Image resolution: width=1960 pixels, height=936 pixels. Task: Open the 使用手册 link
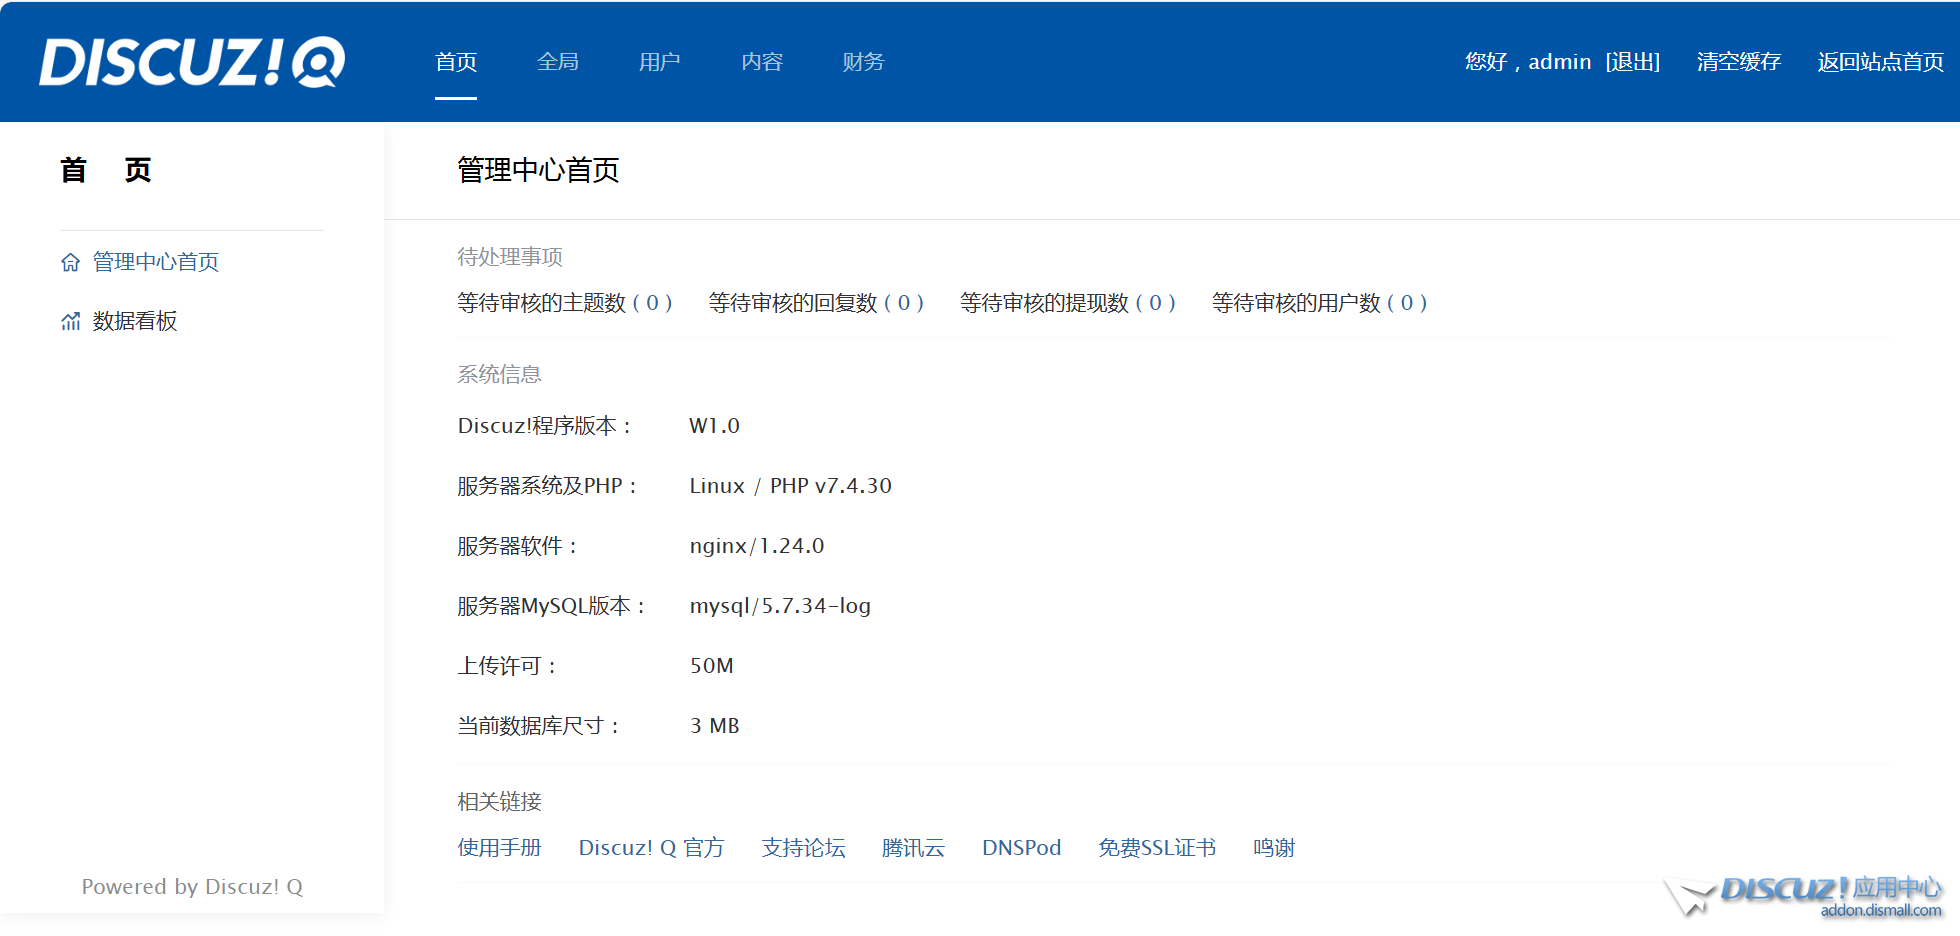point(500,848)
